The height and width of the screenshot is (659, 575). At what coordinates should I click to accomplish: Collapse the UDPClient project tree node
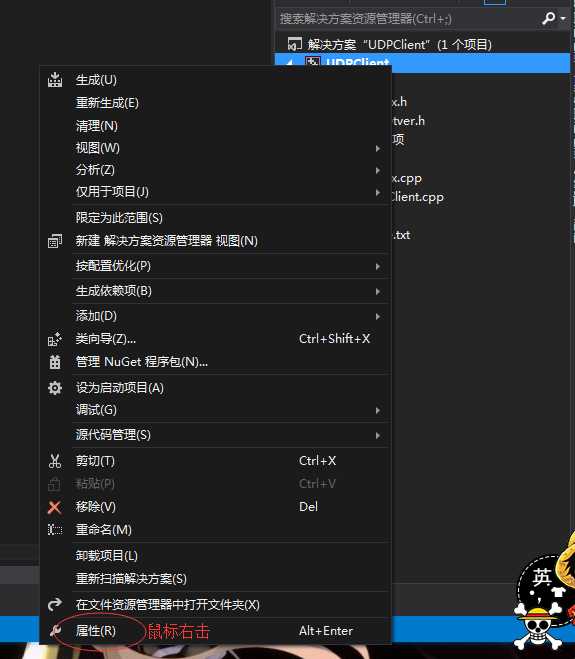click(x=289, y=62)
